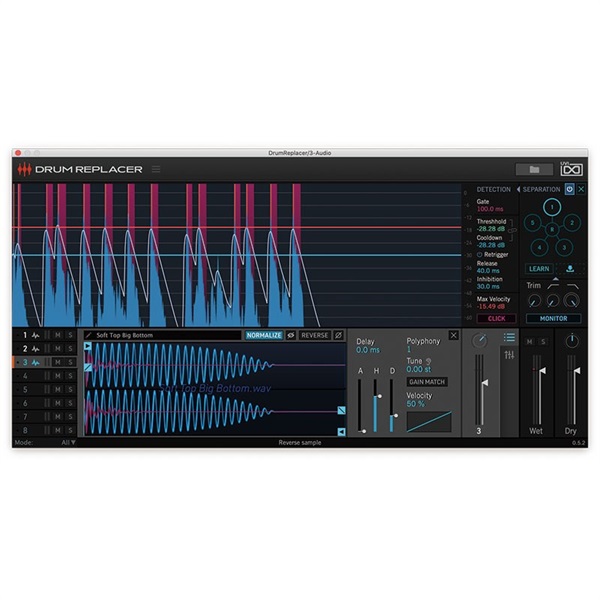600x600 pixels.
Task: Solo sample layer 2
Action: pos(71,349)
